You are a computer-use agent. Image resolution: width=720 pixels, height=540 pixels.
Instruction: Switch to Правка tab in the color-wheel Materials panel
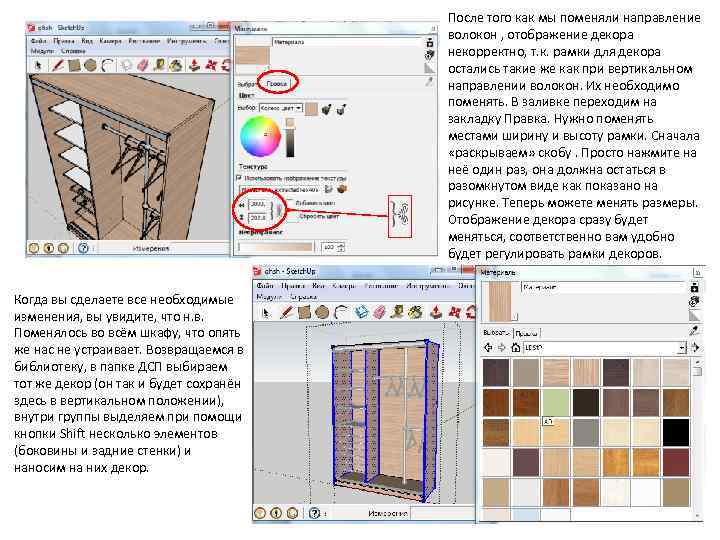[x=277, y=83]
